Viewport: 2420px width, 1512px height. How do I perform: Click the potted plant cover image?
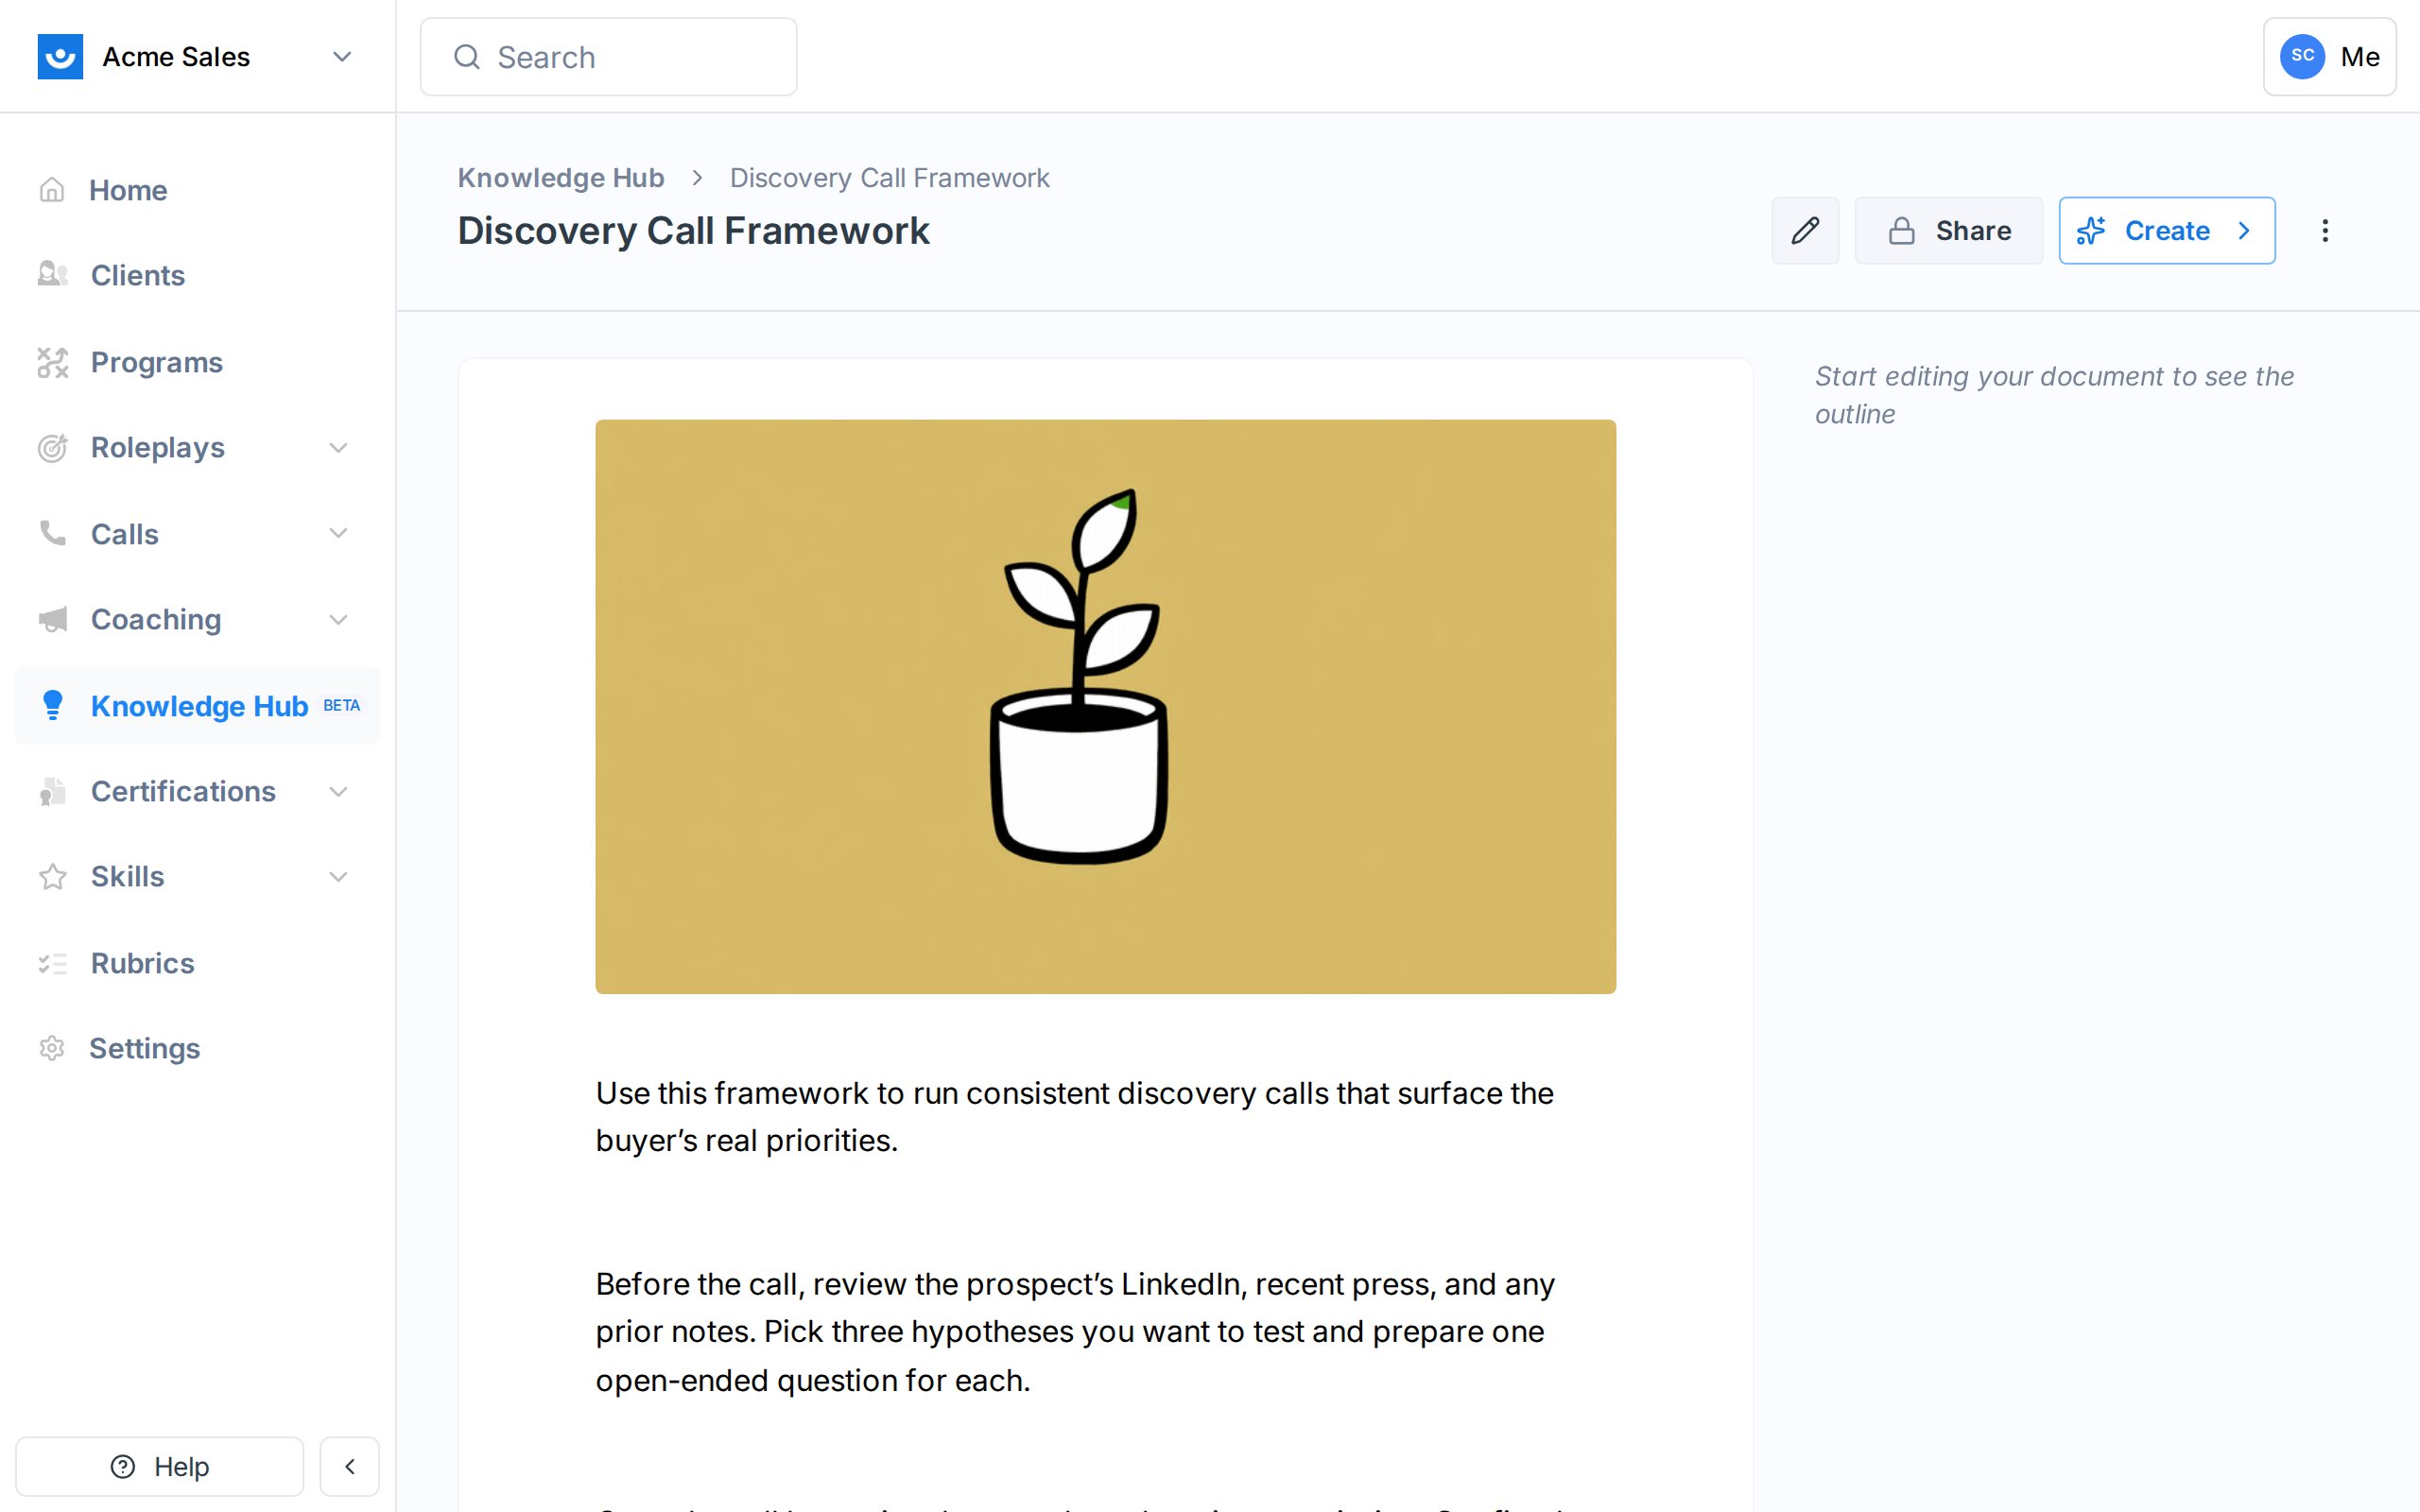point(1105,706)
